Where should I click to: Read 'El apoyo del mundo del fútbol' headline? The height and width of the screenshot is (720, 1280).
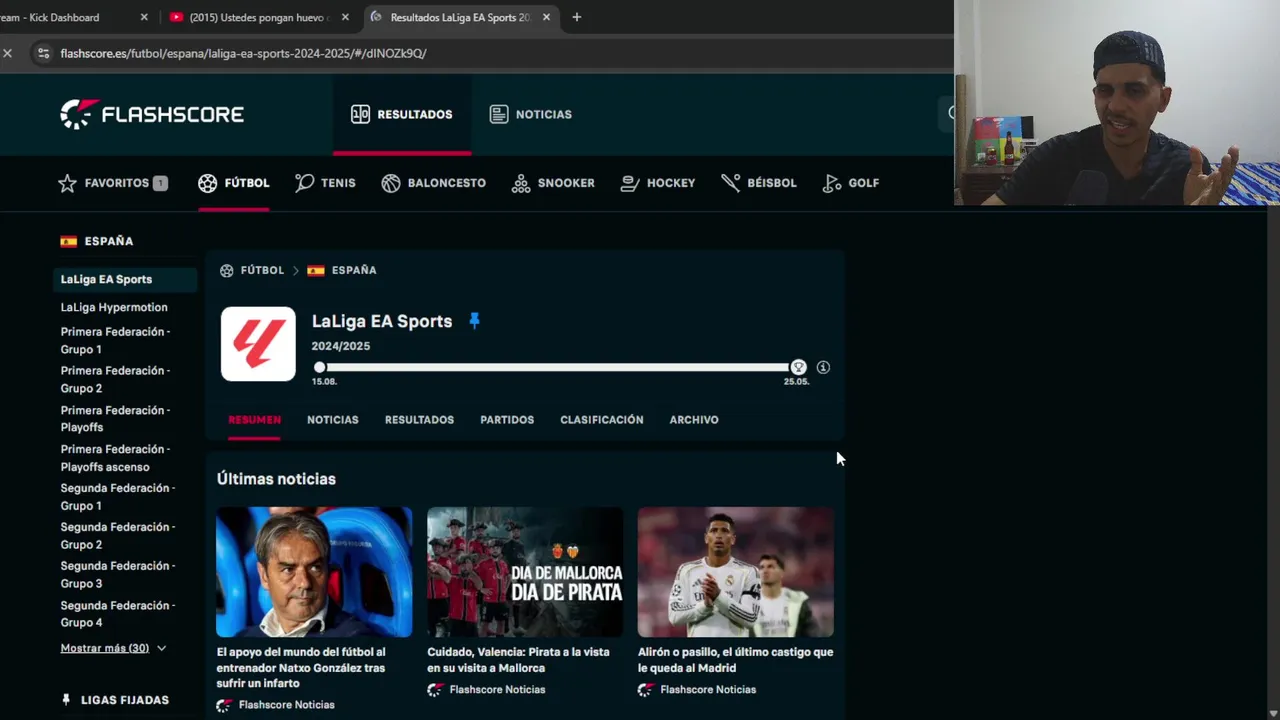(301, 667)
